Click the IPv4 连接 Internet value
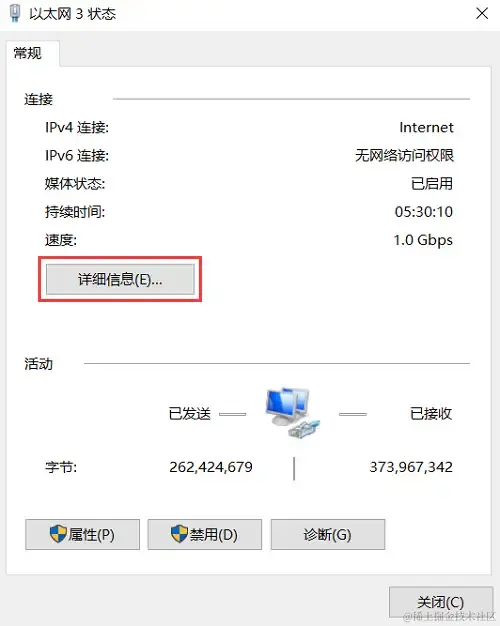Viewport: 500px width, 626px height. point(426,127)
